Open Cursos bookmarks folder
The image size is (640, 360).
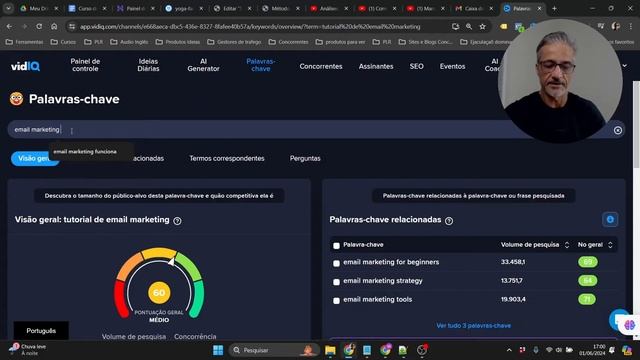point(63,42)
